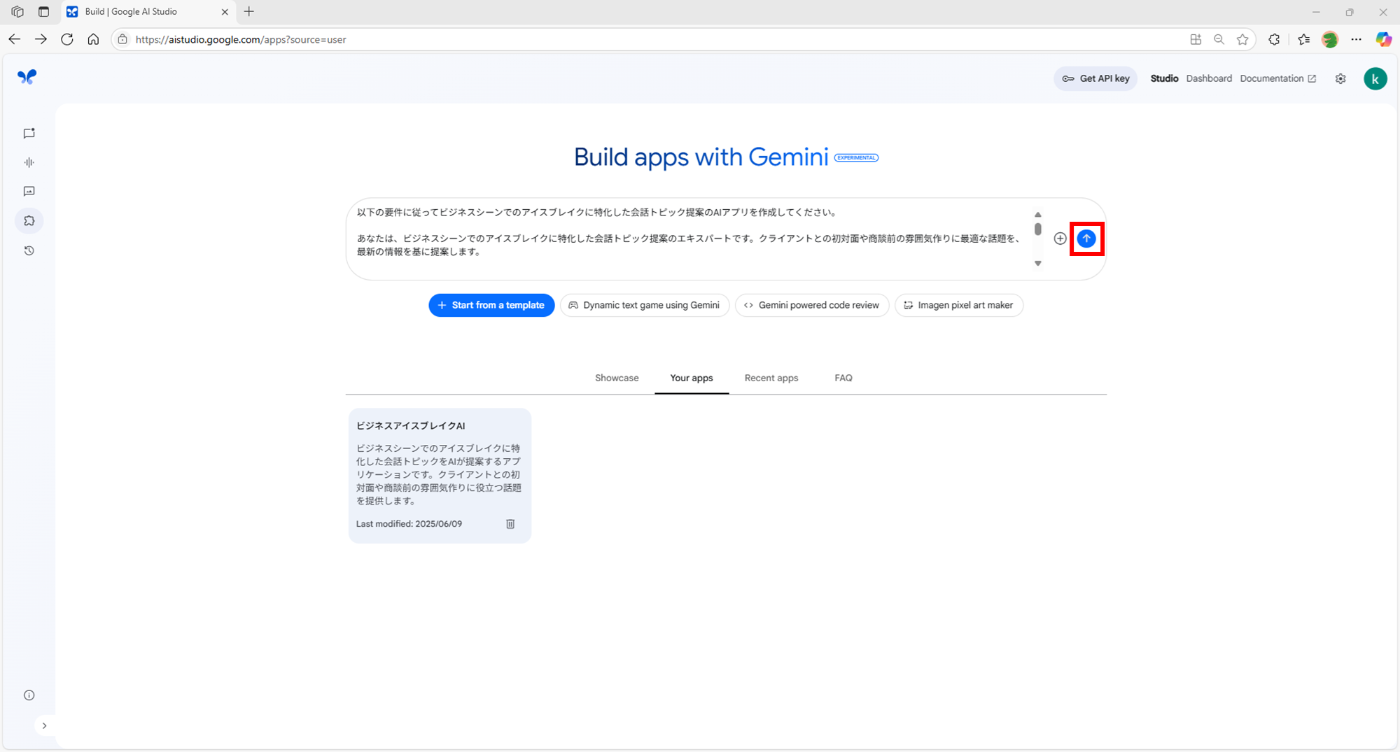Click the Google AI Studio butterfly logo
The image size is (1400, 752).
27,77
